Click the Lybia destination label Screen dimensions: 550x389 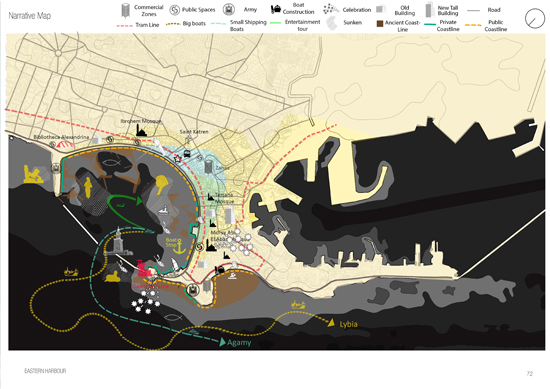click(x=348, y=324)
